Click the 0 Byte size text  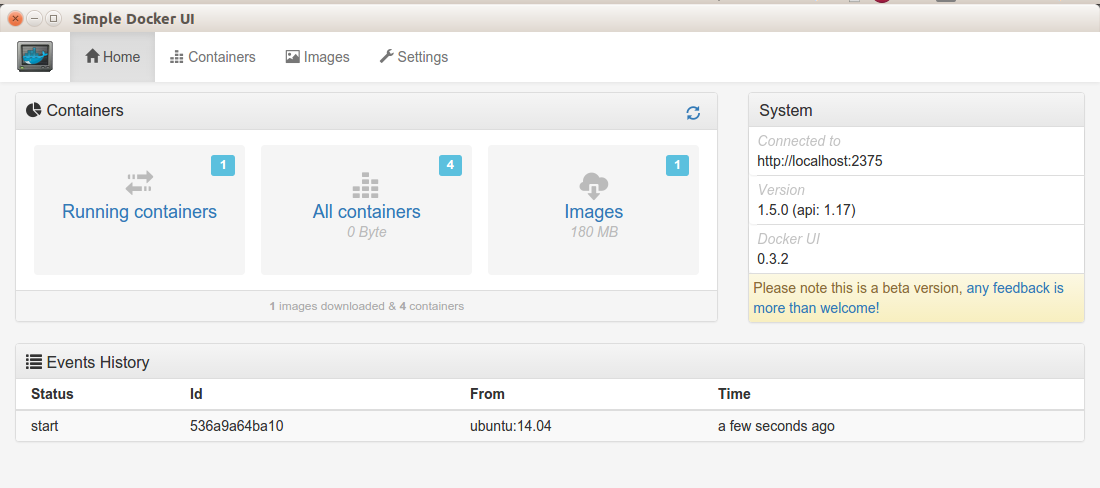pos(366,232)
